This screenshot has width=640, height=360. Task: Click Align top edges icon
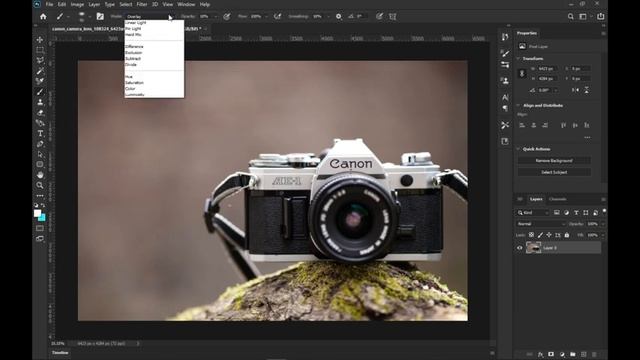pos(563,125)
